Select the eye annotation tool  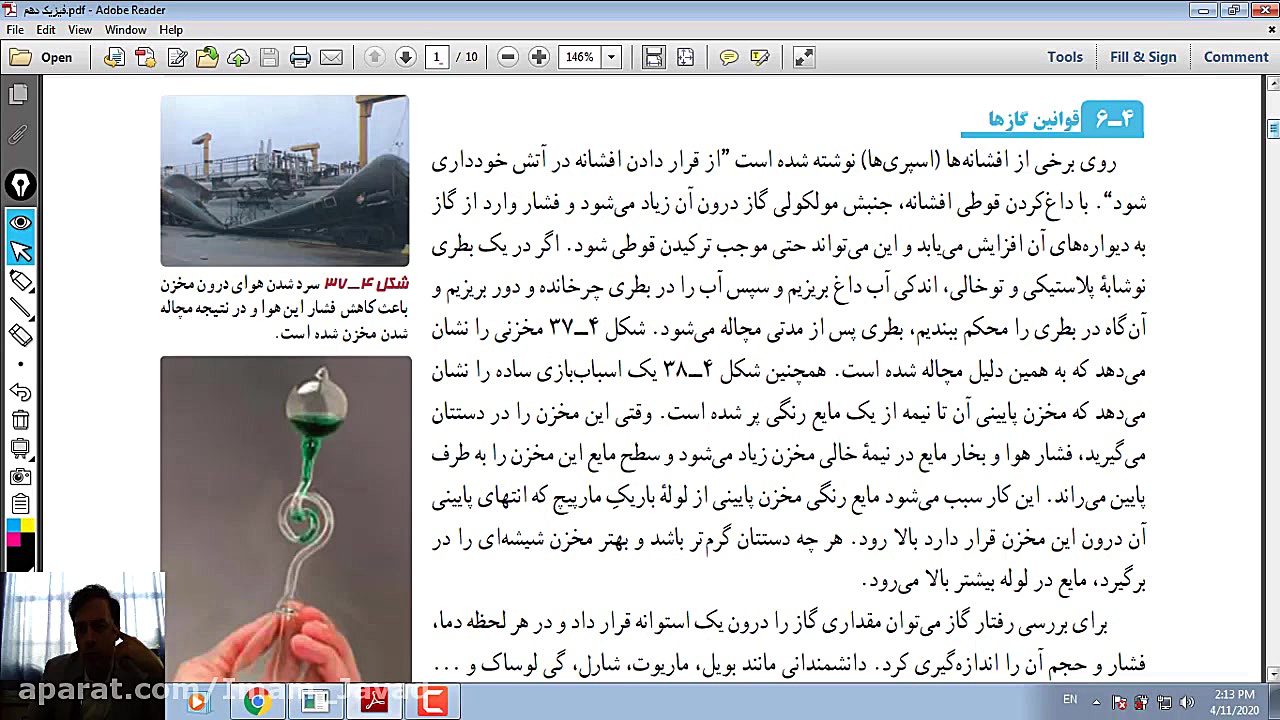click(x=21, y=222)
